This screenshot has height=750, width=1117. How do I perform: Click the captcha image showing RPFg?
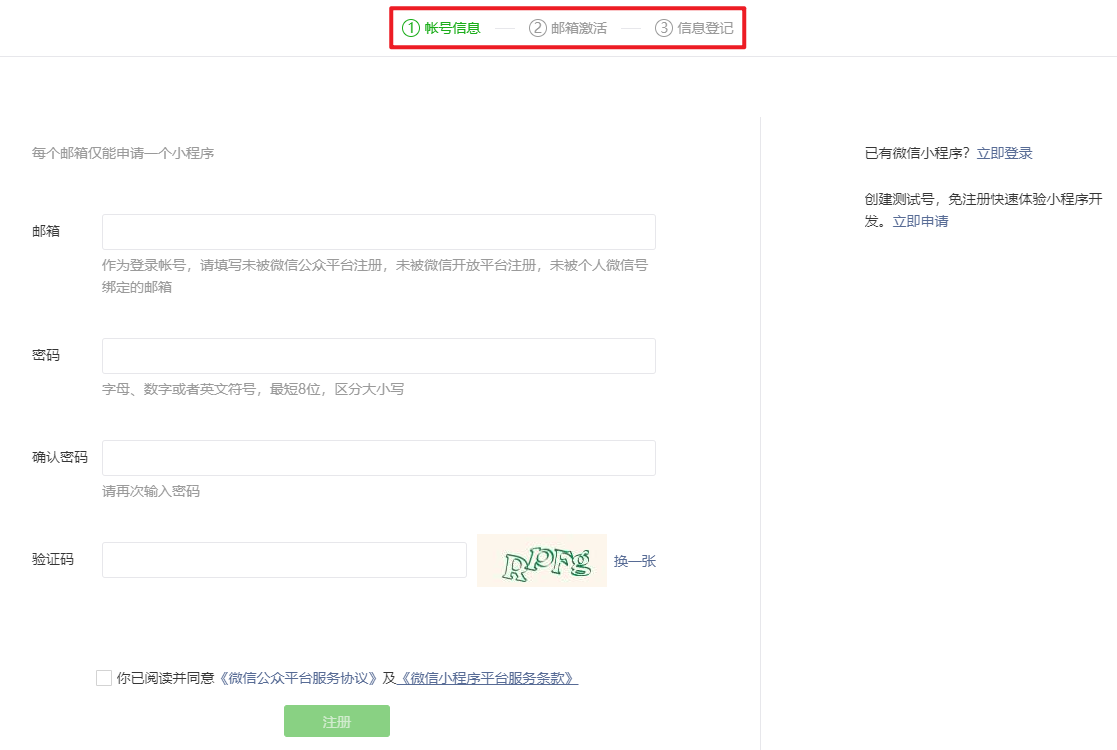coord(541,560)
